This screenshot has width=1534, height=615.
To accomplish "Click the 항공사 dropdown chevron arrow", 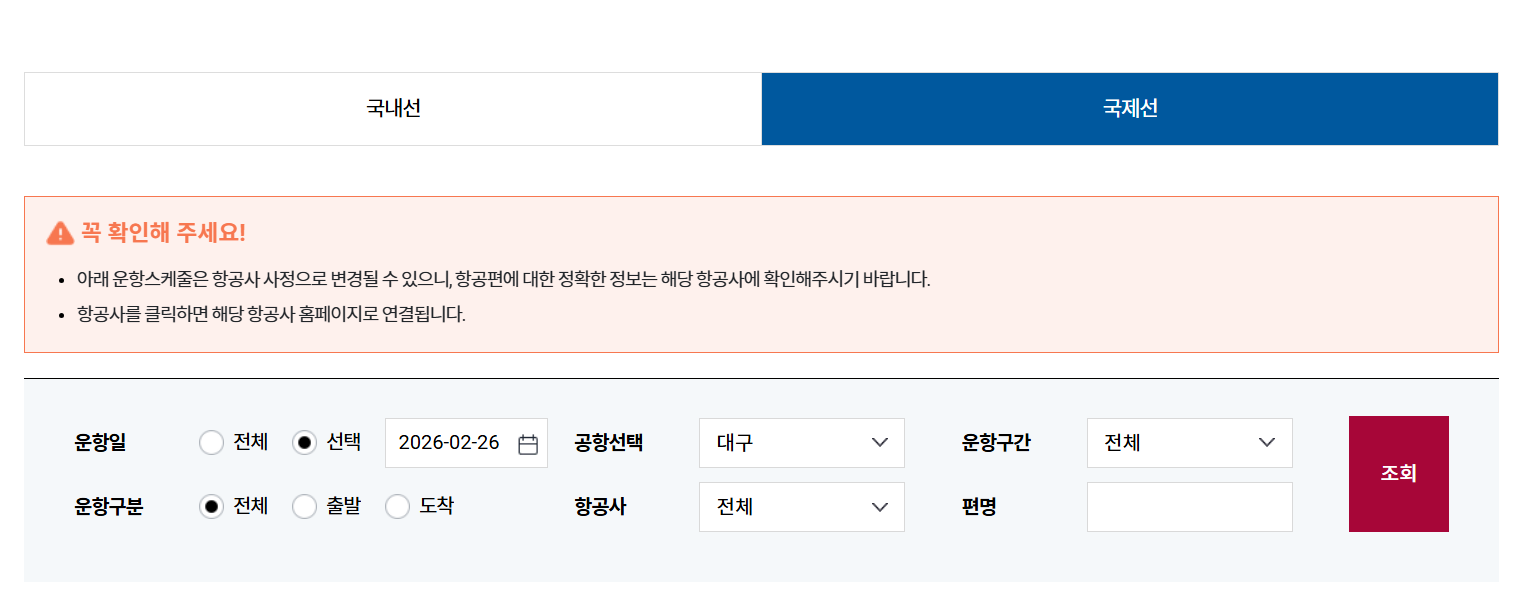I will coord(880,507).
